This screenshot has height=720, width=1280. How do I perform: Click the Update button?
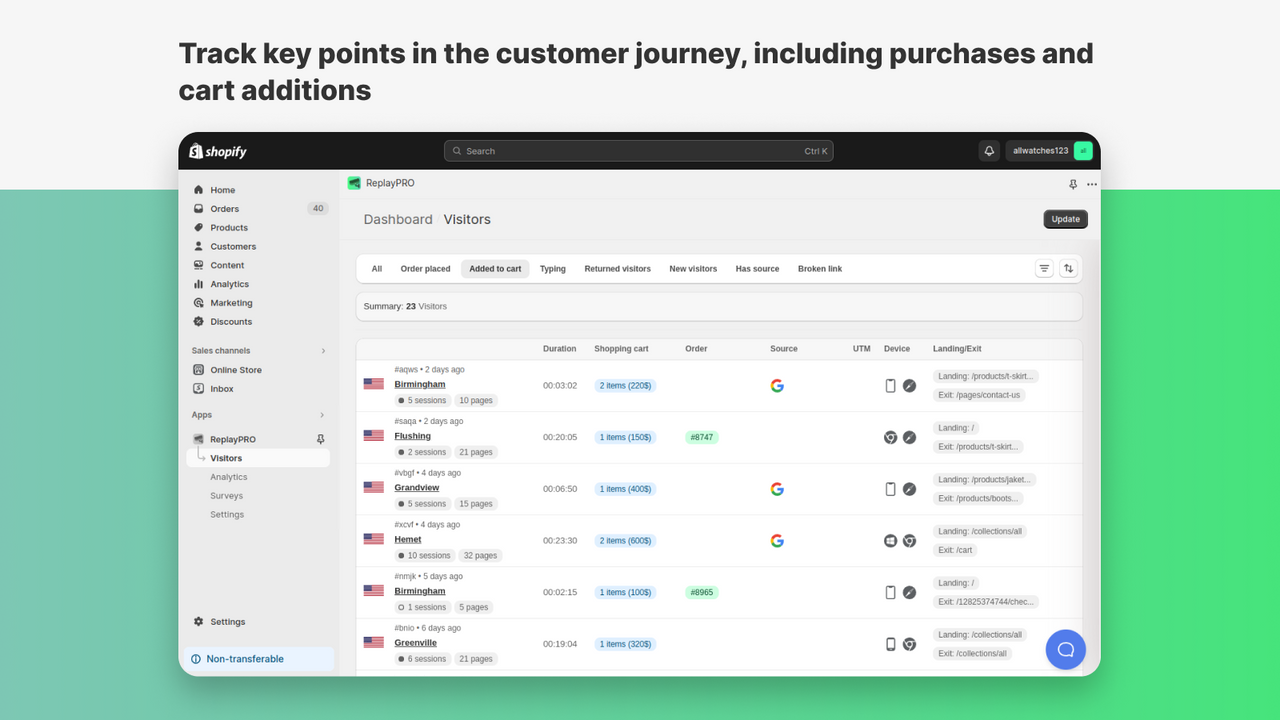point(1065,219)
